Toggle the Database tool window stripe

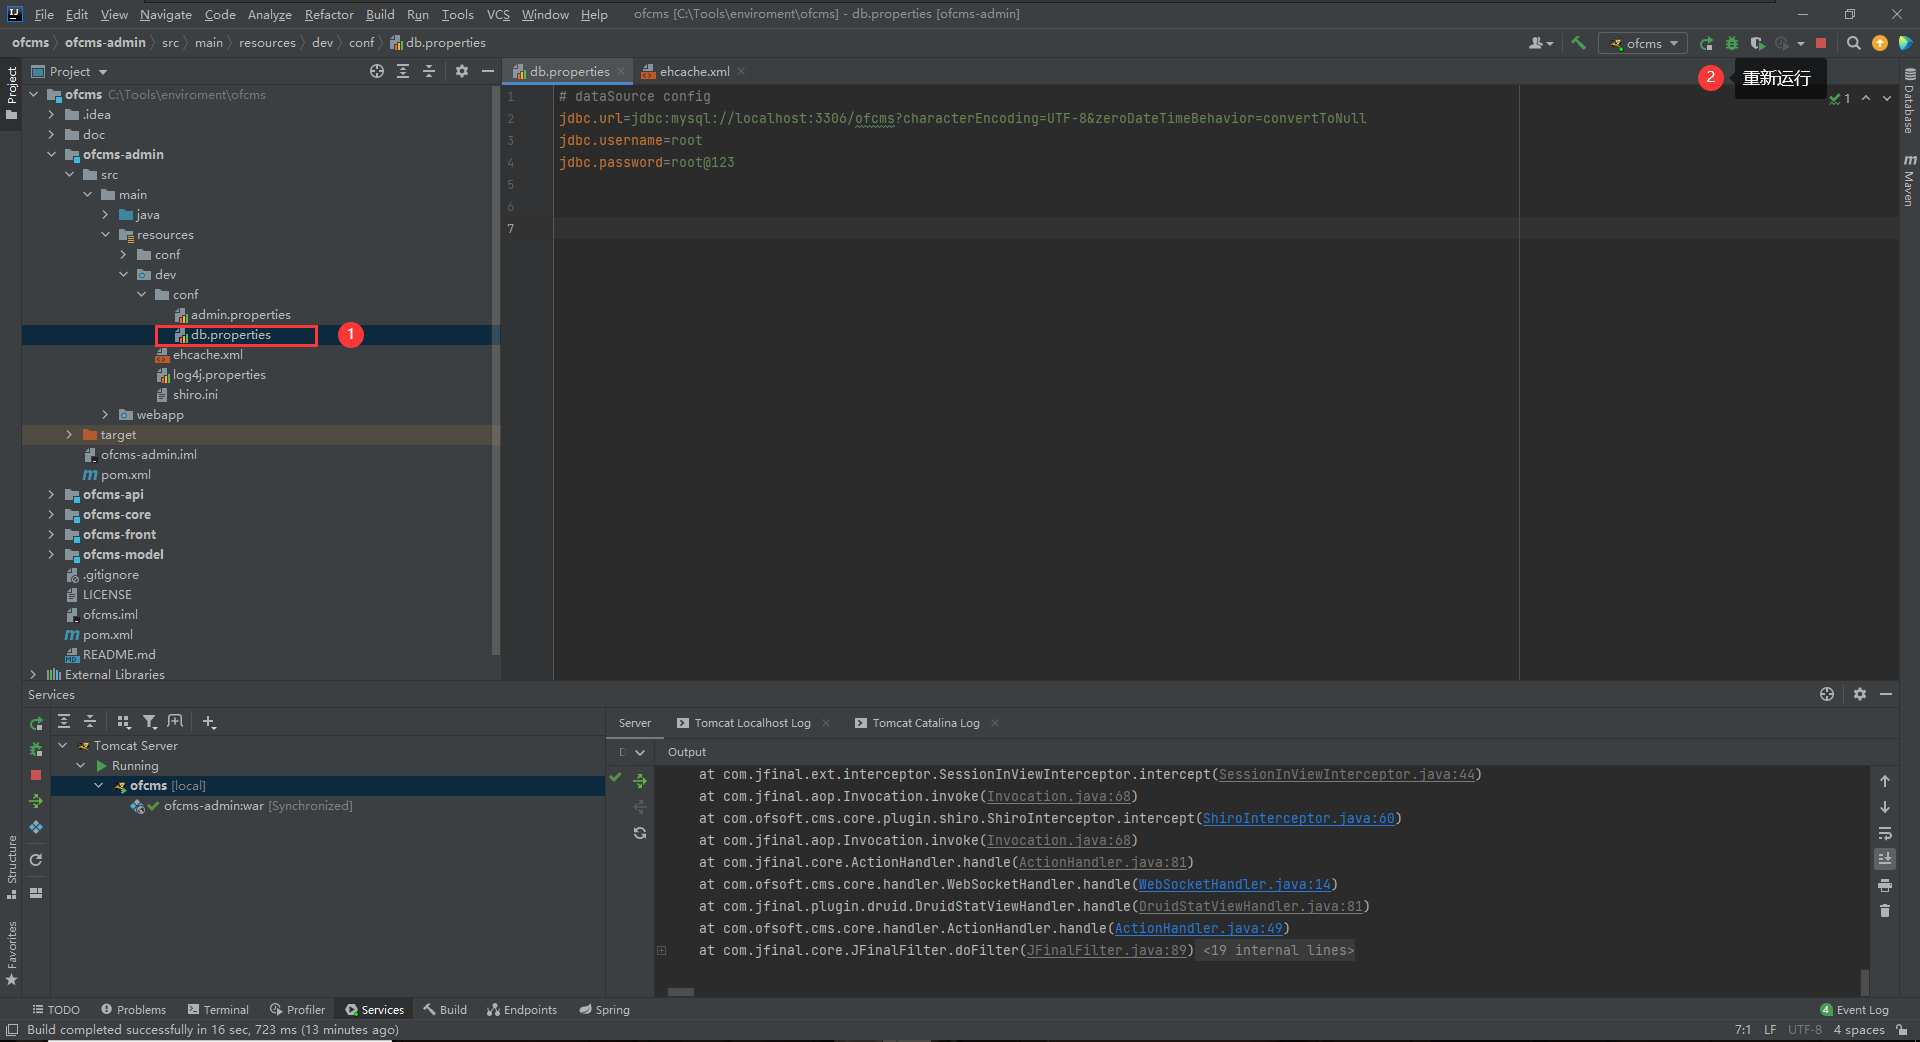click(1909, 101)
